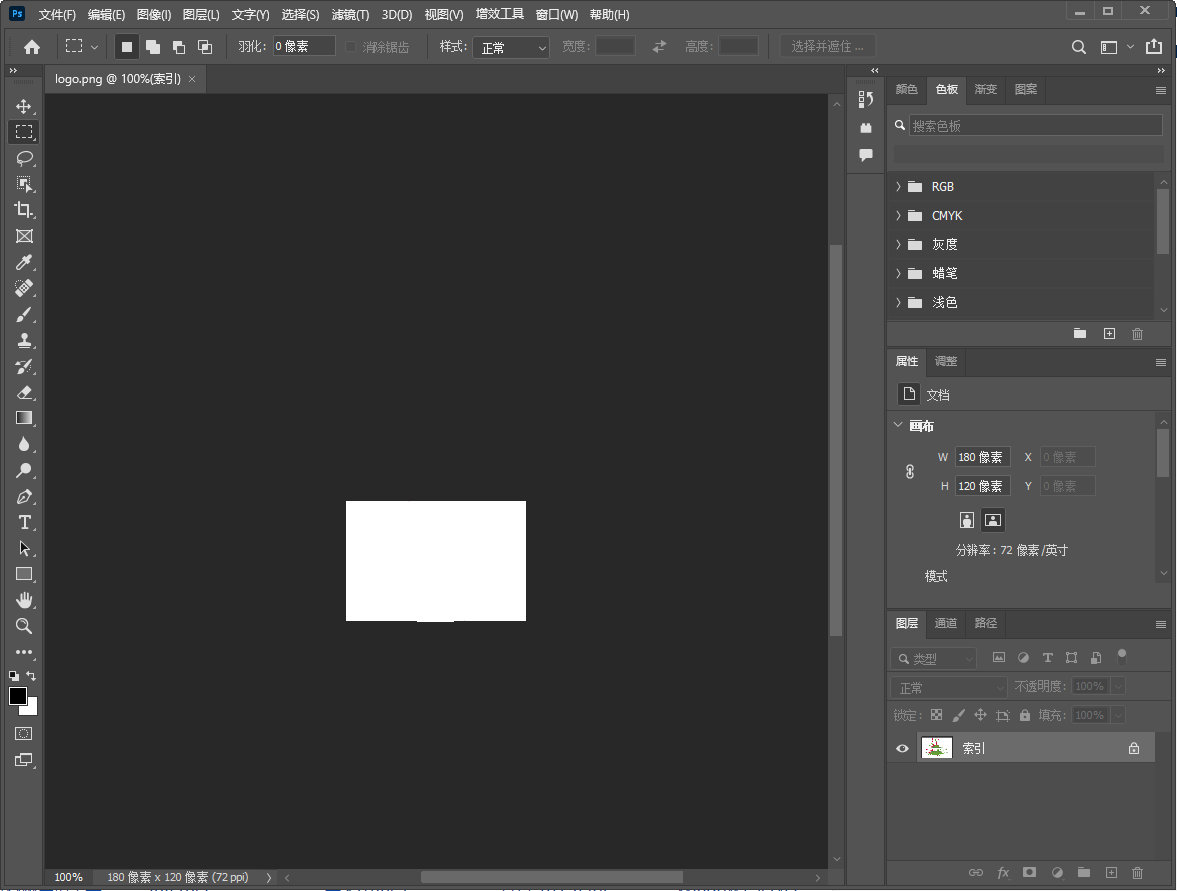Toggle visibility of the 索引 layer
1177x891 pixels.
point(902,748)
